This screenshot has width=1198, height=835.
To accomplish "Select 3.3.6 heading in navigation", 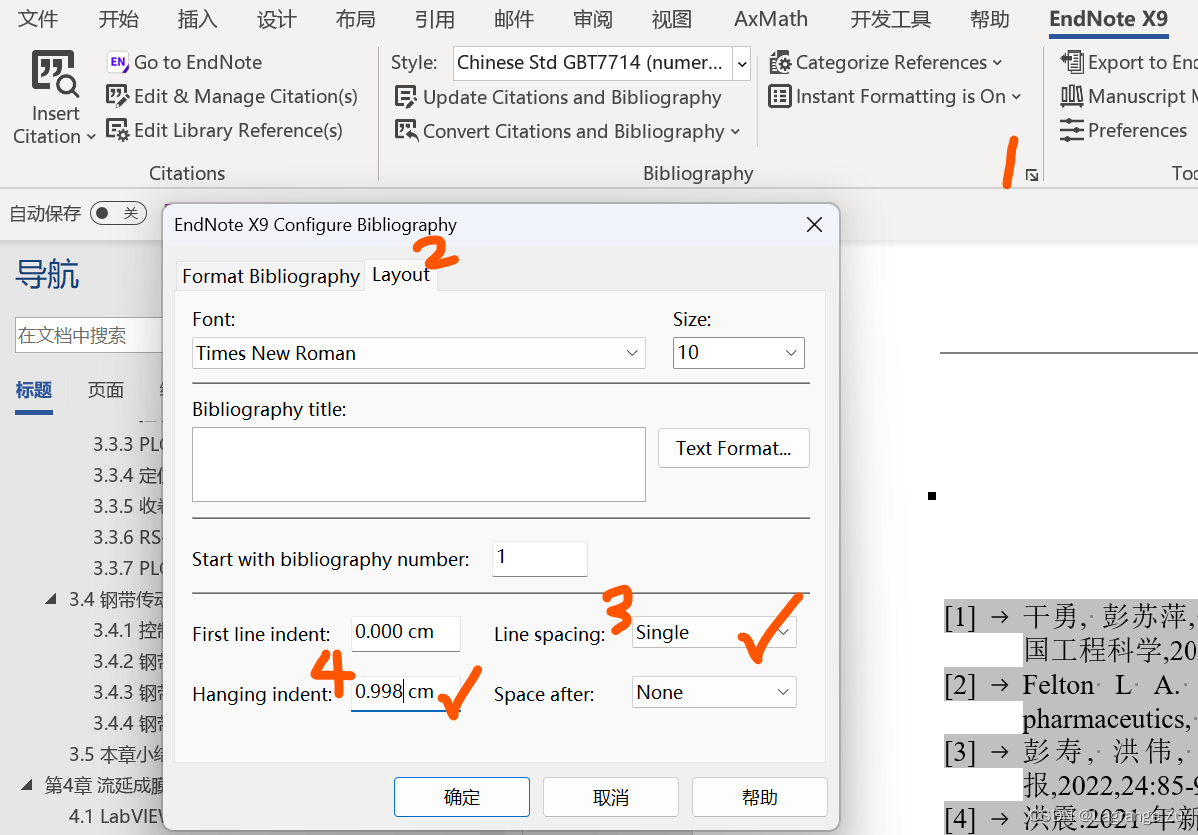I will [x=128, y=537].
